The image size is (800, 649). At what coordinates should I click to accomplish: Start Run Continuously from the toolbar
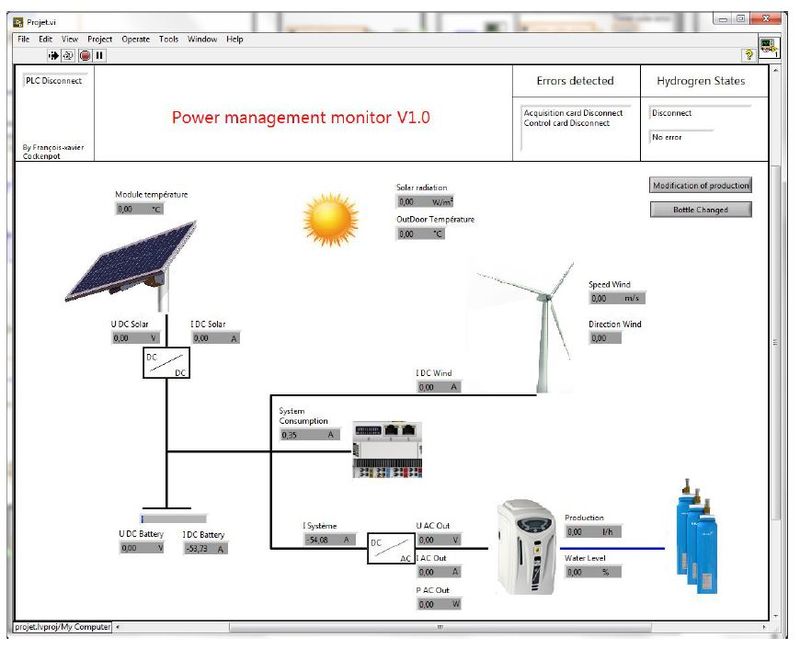click(x=68, y=55)
